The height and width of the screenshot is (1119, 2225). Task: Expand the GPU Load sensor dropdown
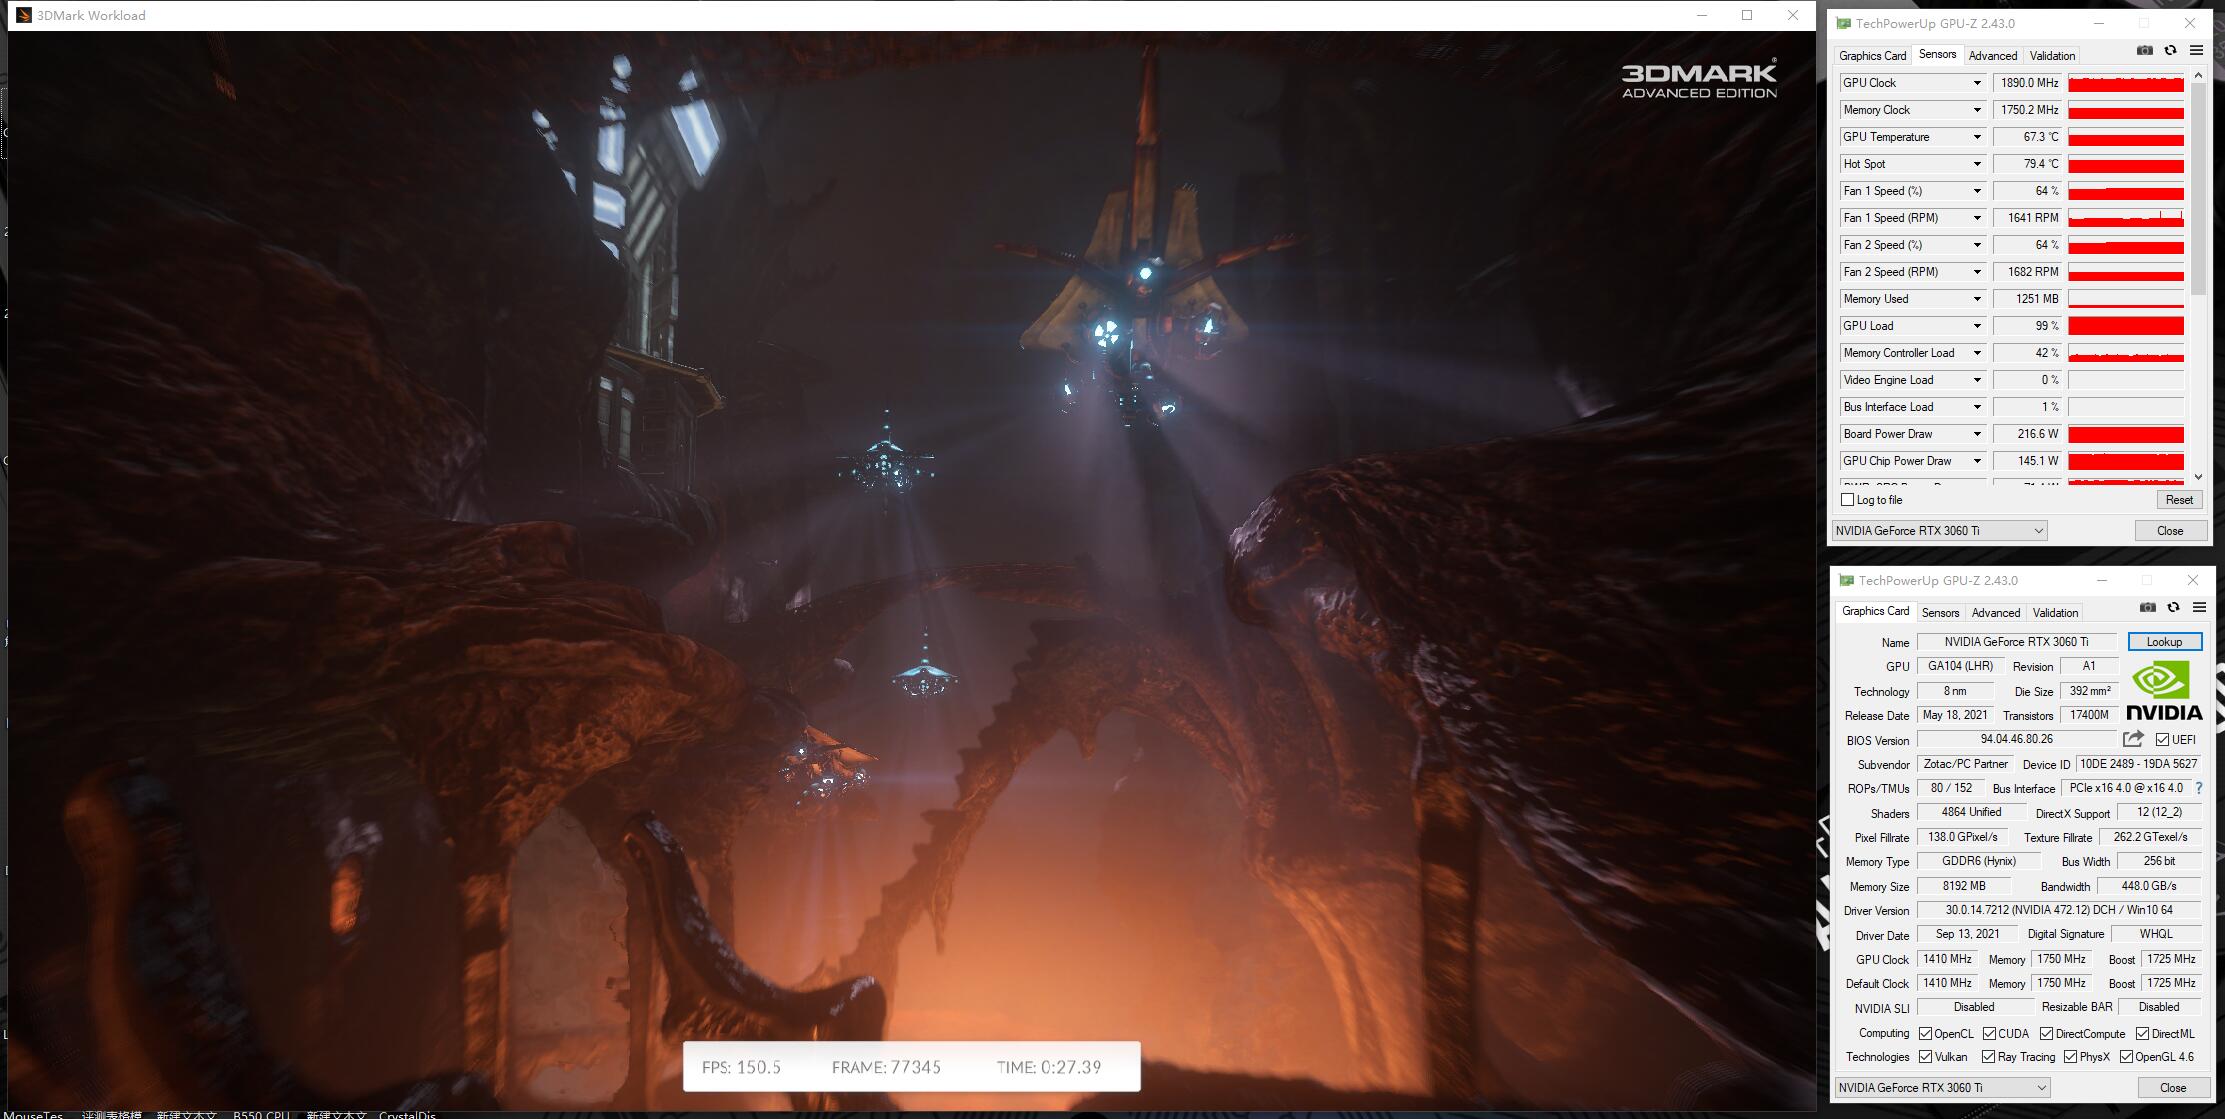1976,326
